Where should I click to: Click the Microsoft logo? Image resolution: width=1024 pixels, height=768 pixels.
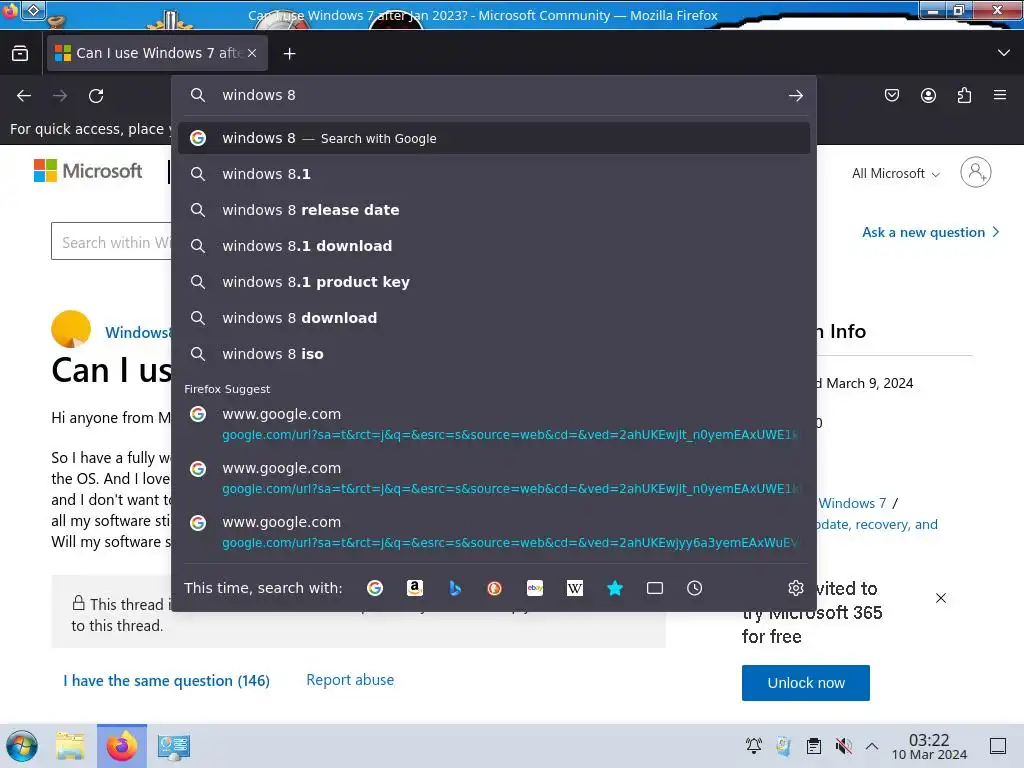click(x=88, y=171)
